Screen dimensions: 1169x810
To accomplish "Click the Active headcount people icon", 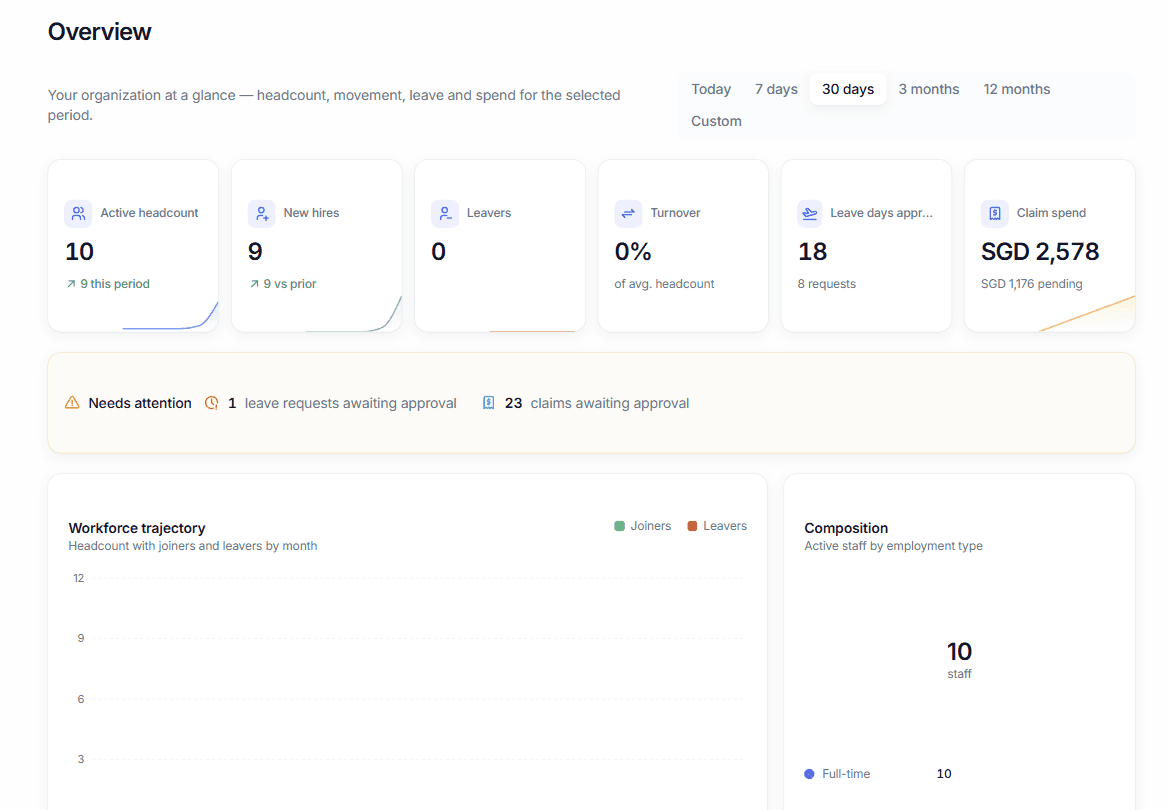I will 78,213.
